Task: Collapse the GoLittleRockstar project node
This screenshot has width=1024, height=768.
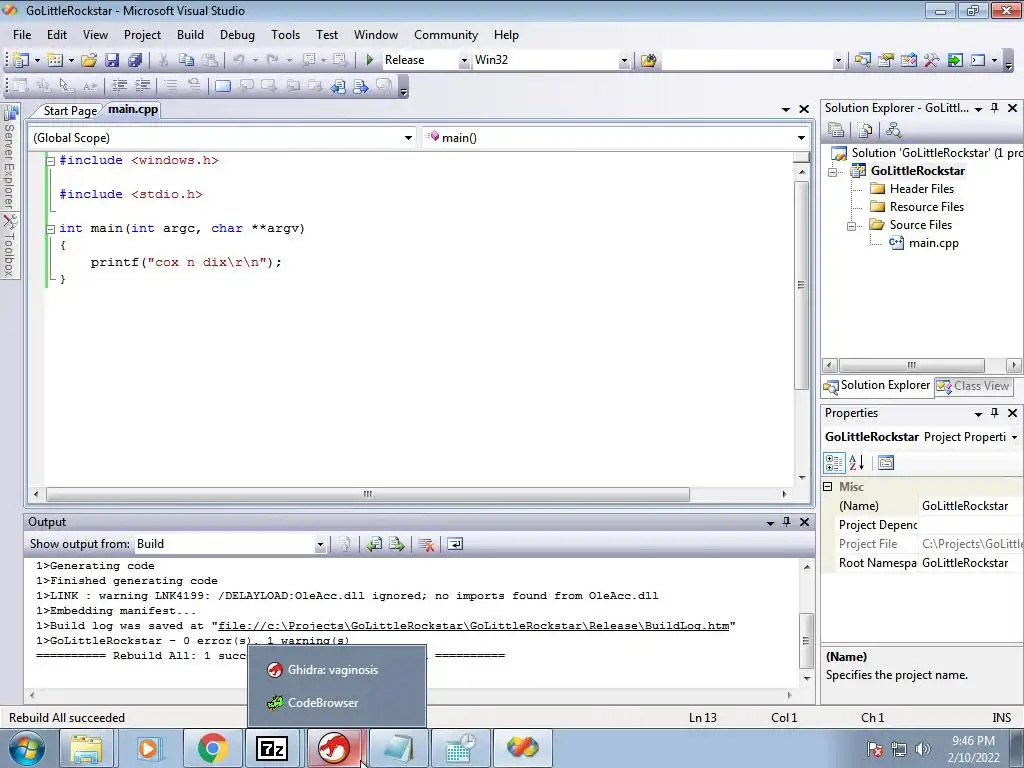Action: 832,171
